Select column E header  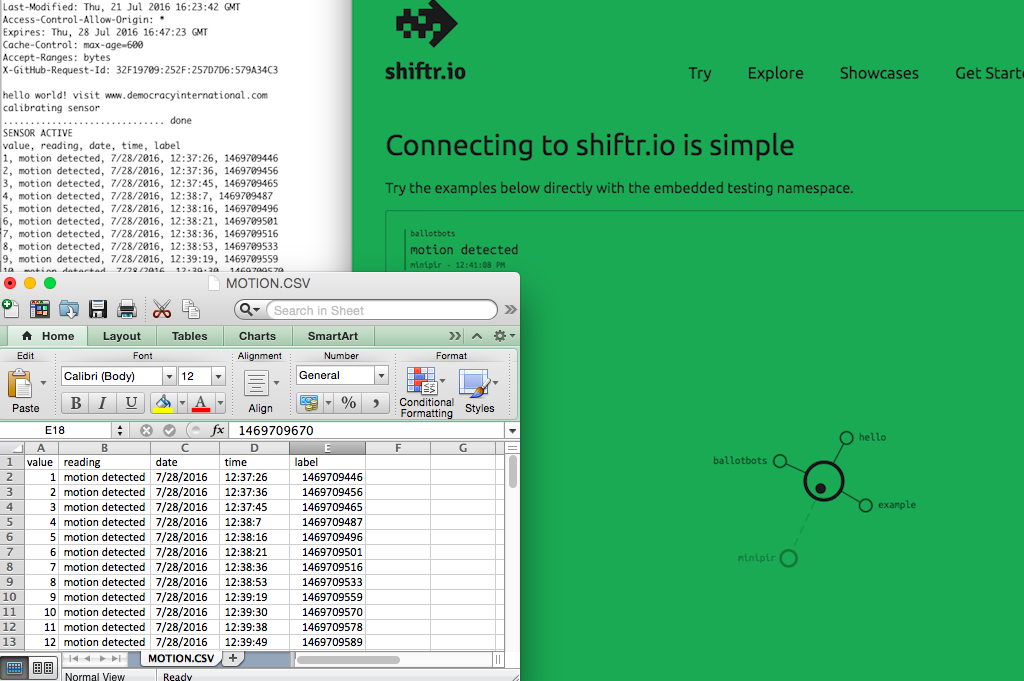point(328,448)
